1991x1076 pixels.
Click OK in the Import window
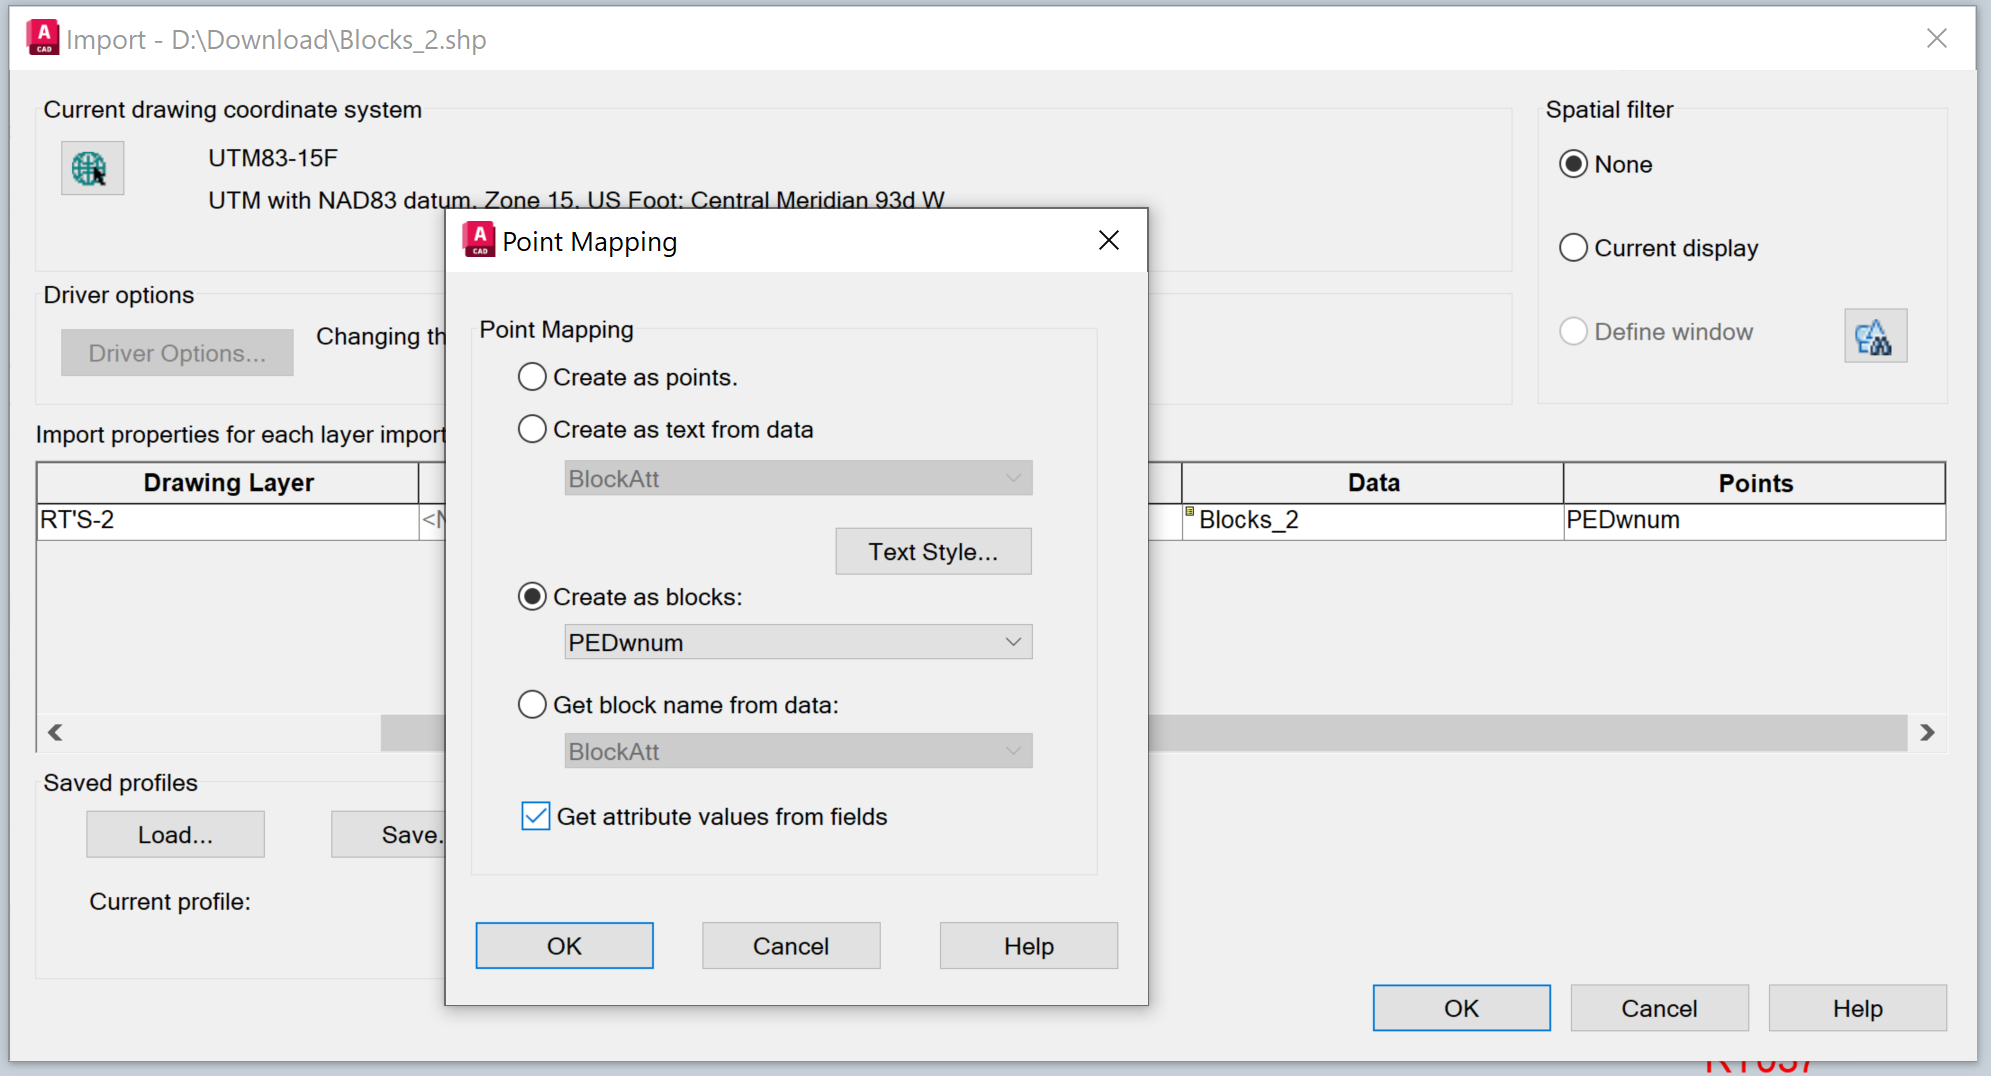coord(1461,1007)
